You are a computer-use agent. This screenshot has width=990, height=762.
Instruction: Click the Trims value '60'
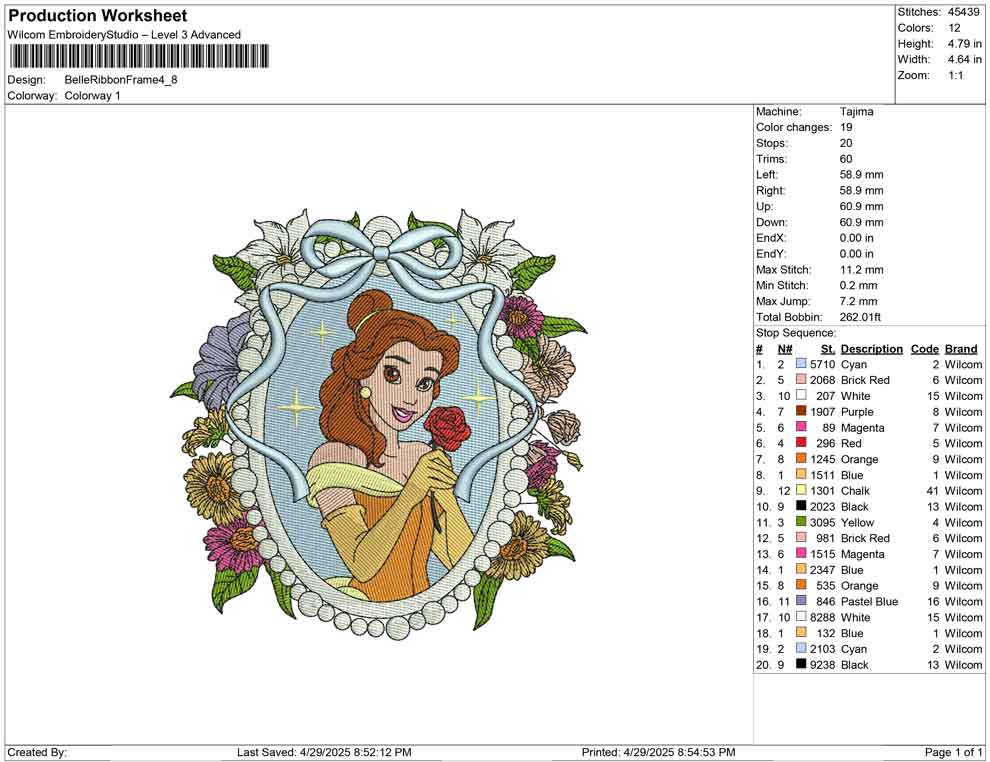pos(846,159)
